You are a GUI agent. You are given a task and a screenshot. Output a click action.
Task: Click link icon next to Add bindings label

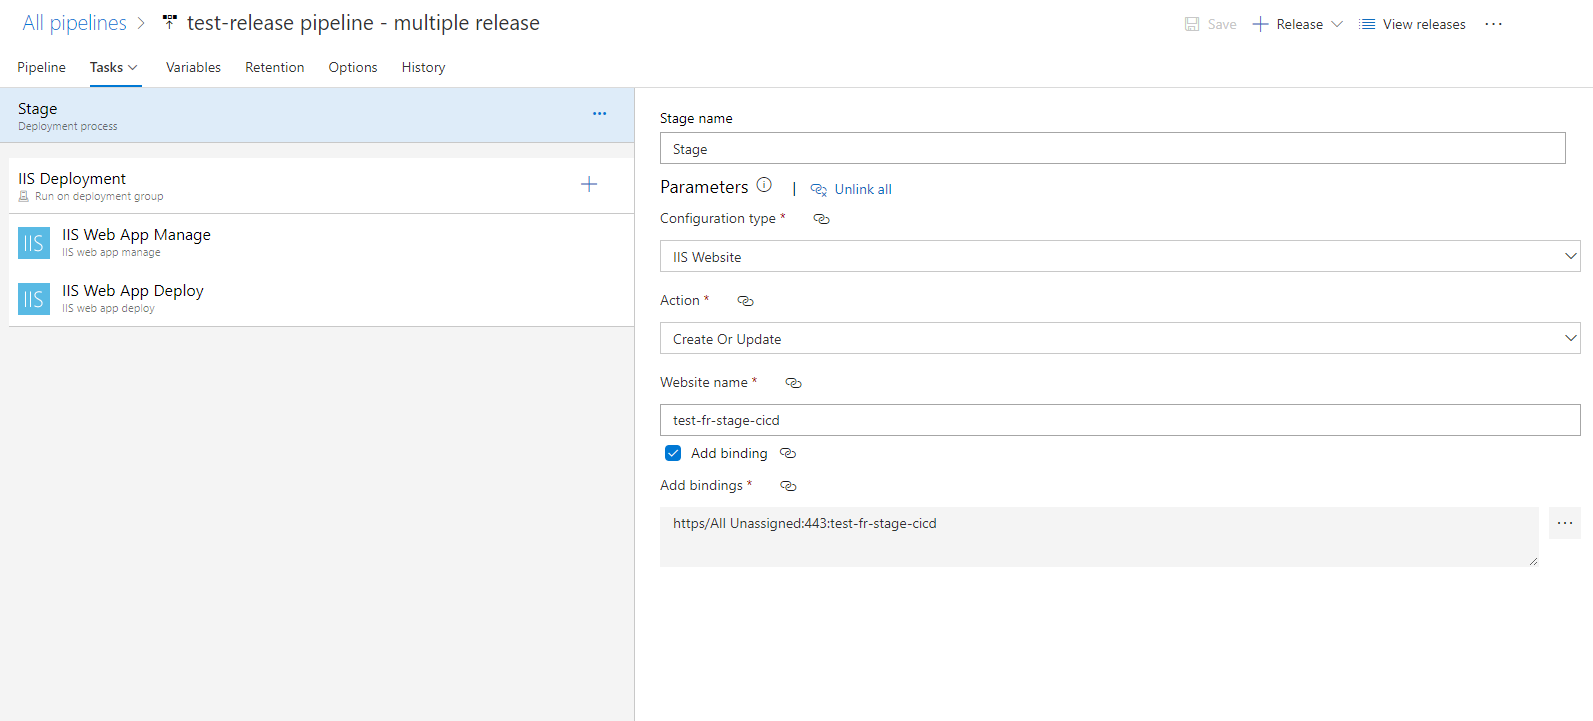pyautogui.click(x=788, y=486)
